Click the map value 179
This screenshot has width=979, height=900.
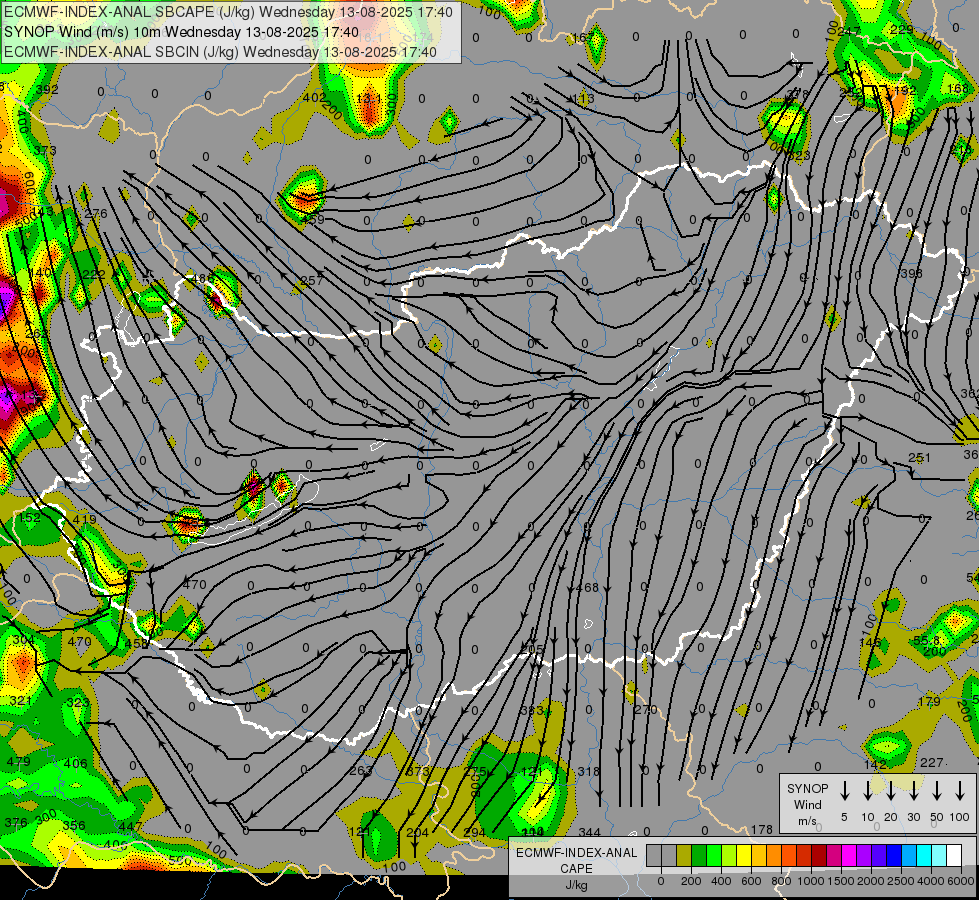point(929,701)
